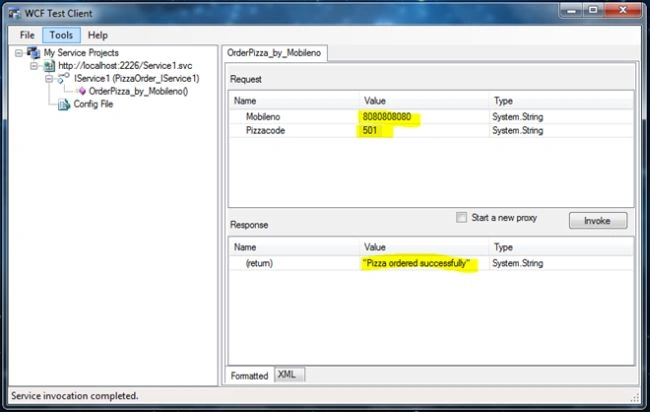Click the Response Type column header
The image size is (650, 412).
point(561,247)
